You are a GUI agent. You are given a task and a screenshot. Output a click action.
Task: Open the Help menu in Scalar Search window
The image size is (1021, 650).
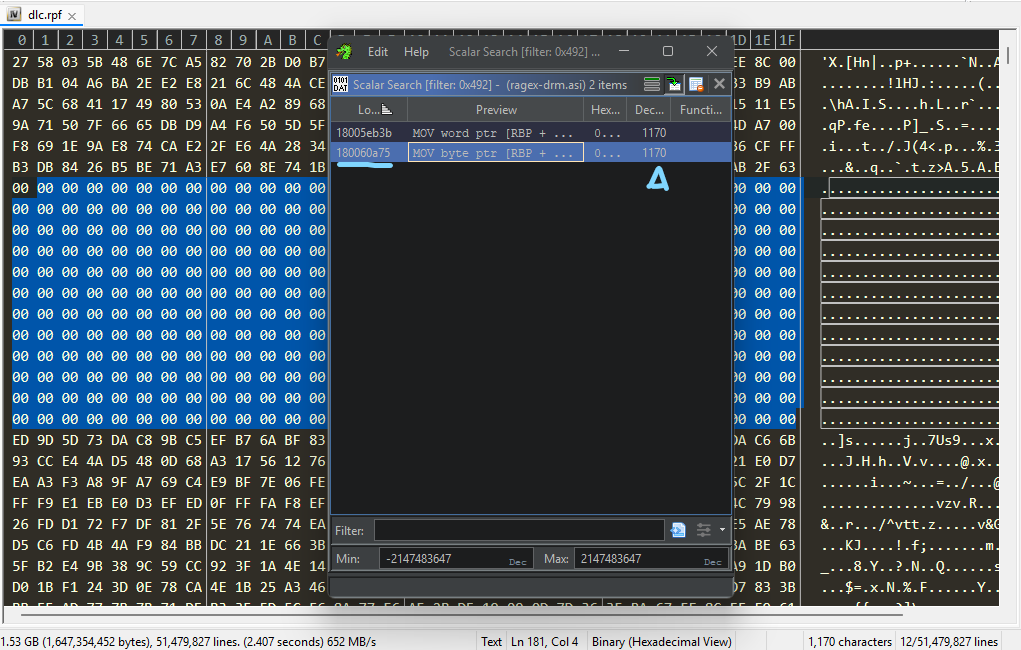(x=416, y=52)
